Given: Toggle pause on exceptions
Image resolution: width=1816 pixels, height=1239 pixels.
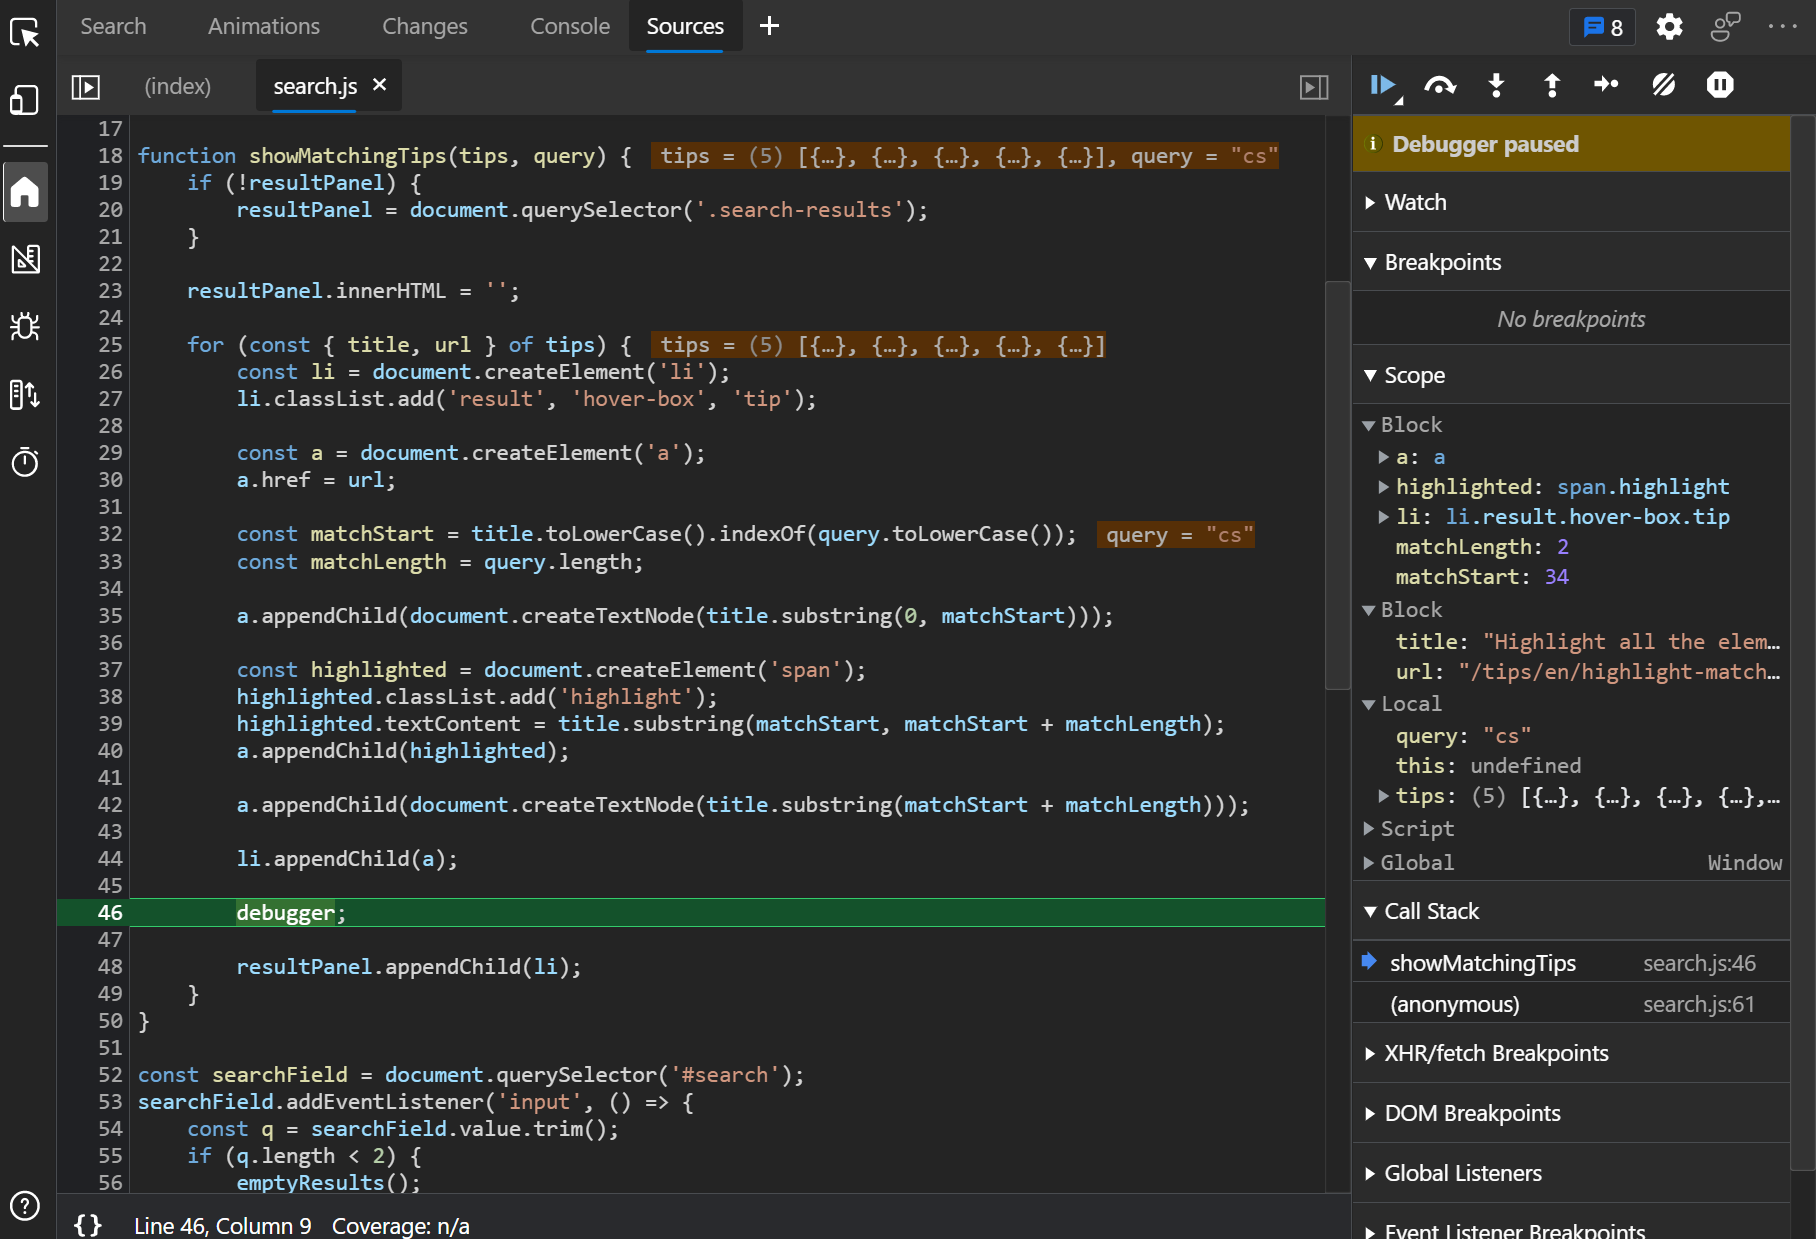Looking at the screenshot, I should pyautogui.click(x=1720, y=84).
